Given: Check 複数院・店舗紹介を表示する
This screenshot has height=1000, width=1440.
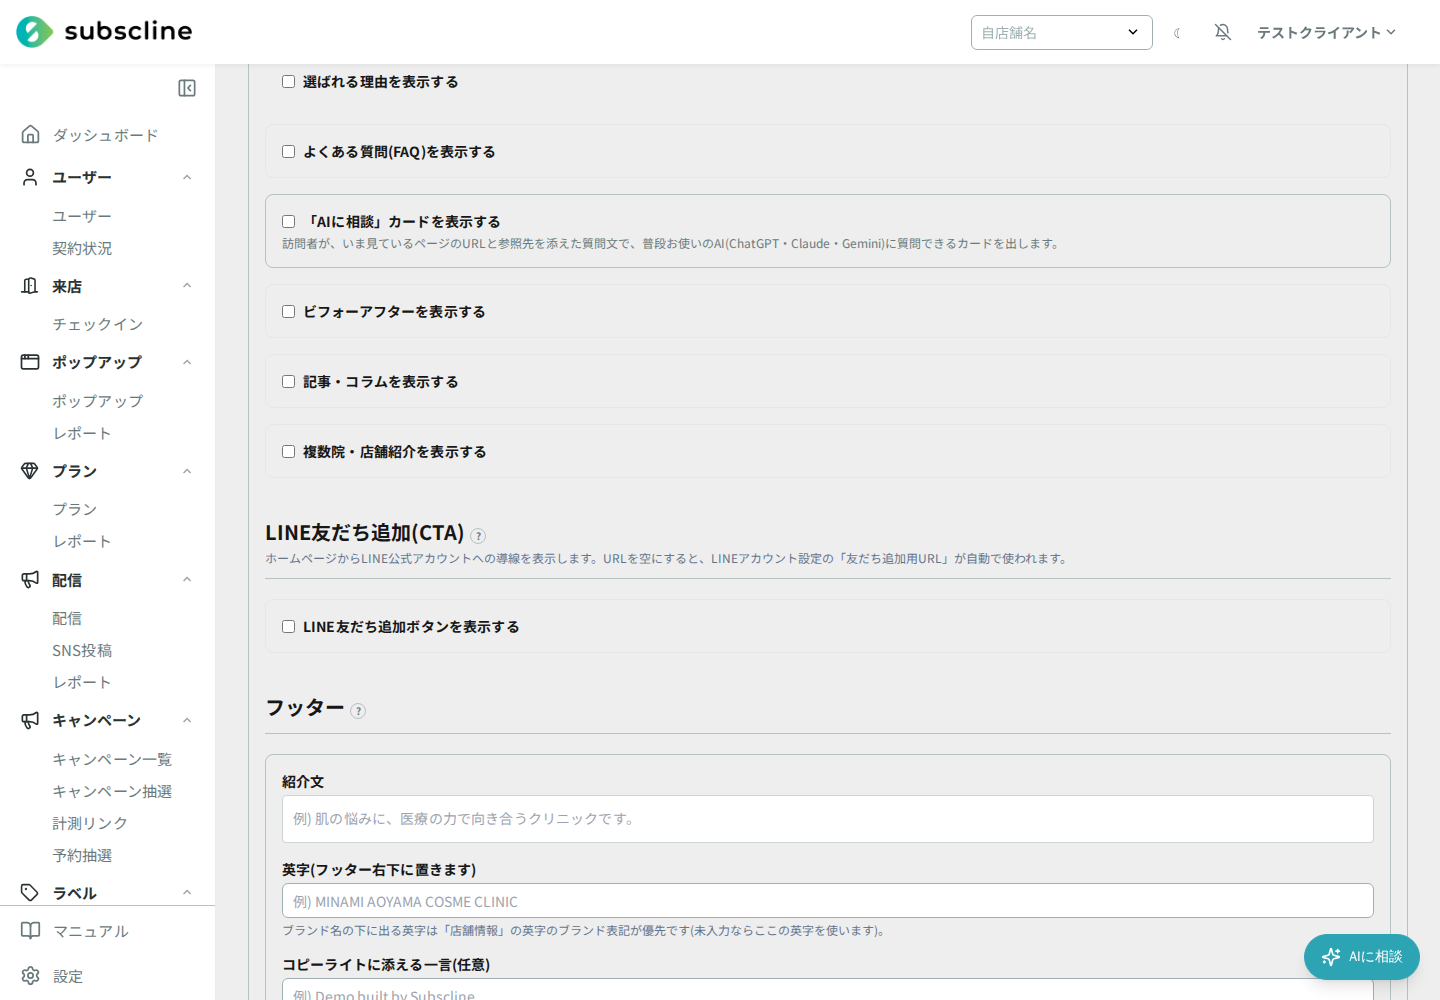Looking at the screenshot, I should 288,452.
